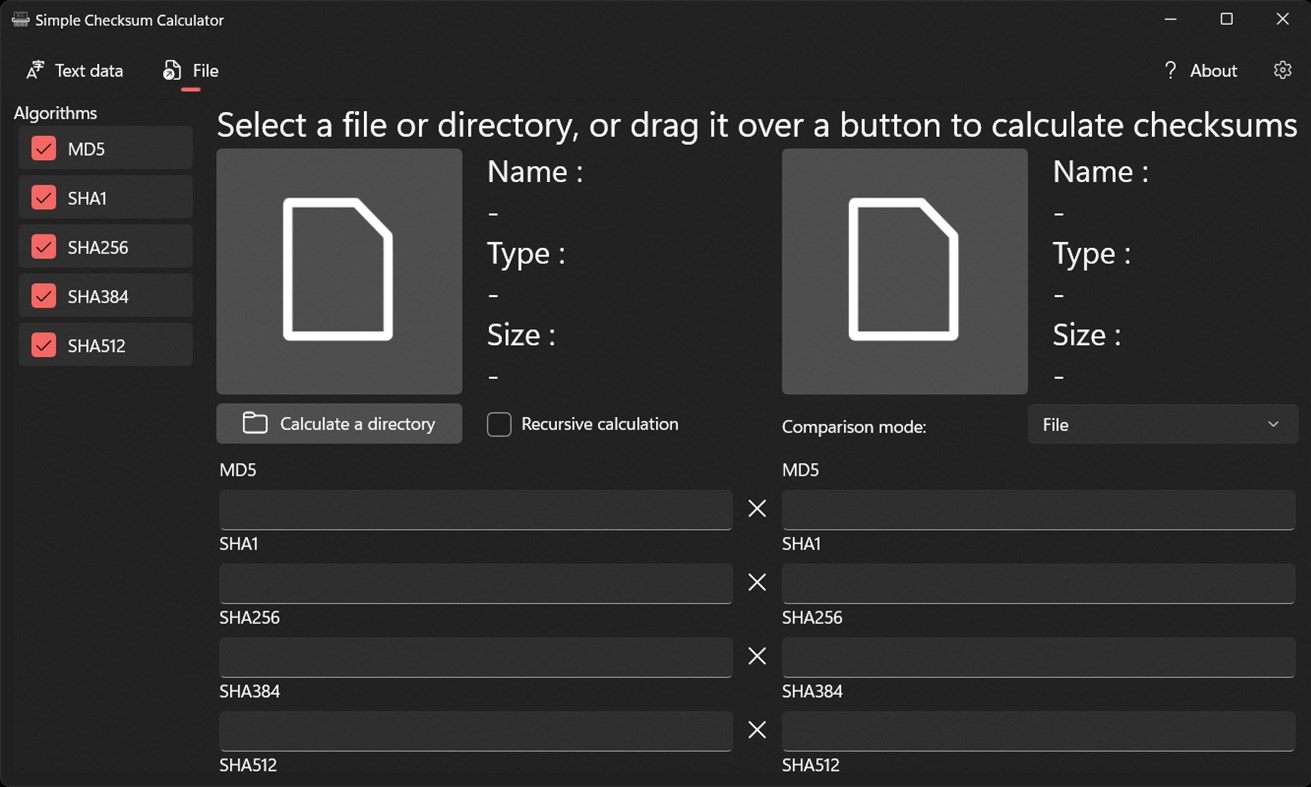Clear the MD5 checksum field
Screen dimensions: 1311x787
pyautogui.click(x=756, y=508)
